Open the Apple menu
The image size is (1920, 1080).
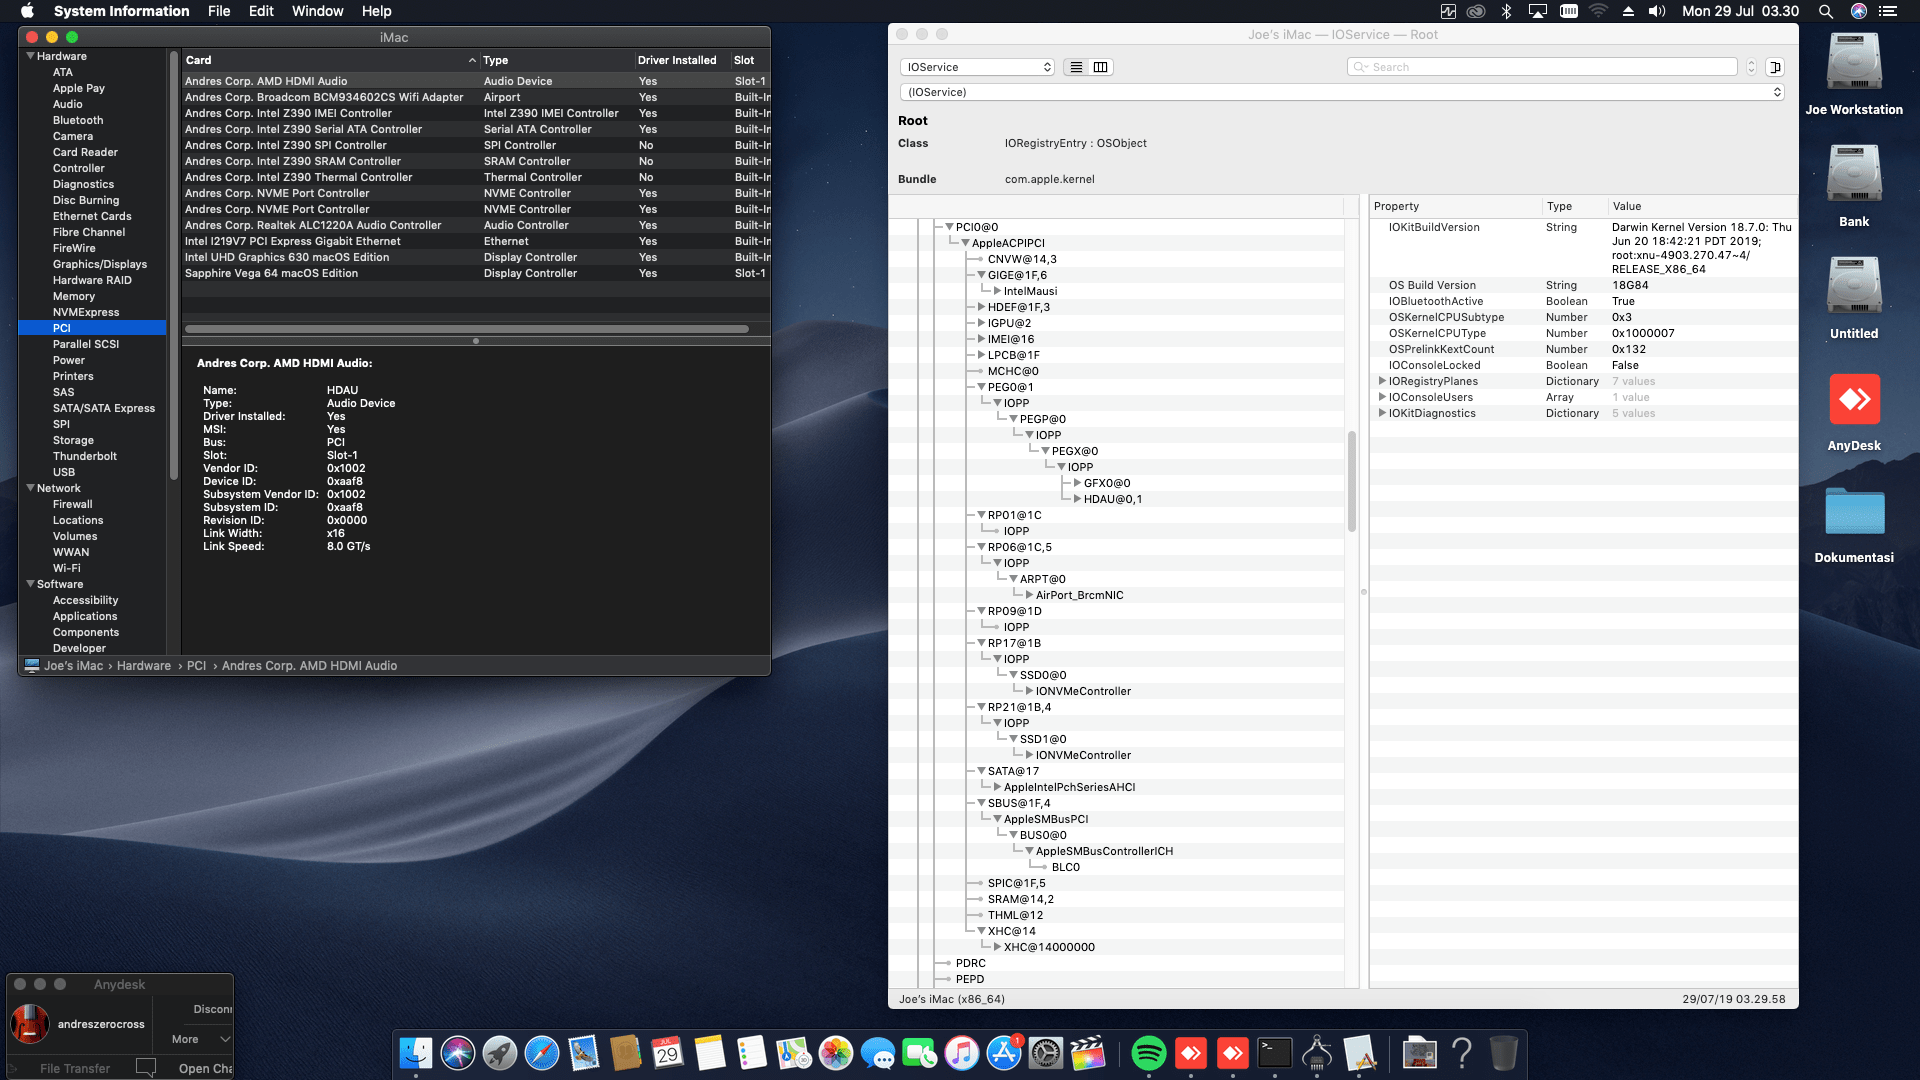pos(27,11)
